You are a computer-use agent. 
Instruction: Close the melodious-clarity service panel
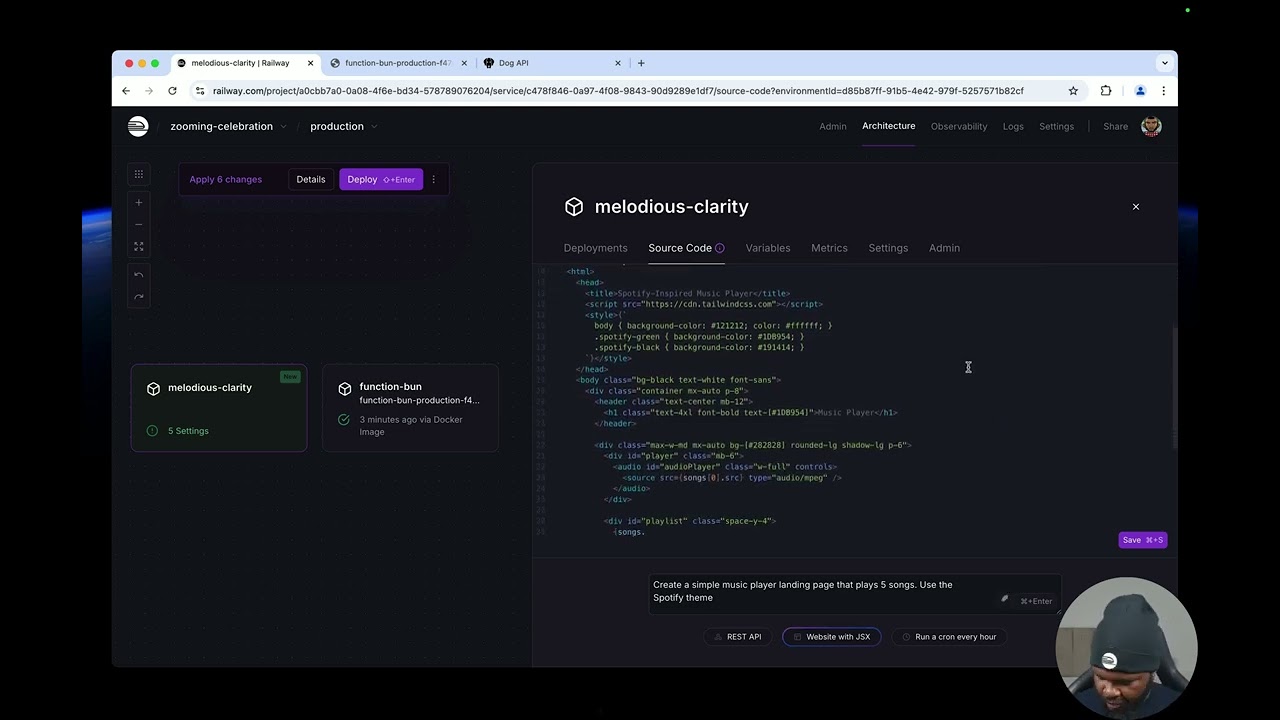[1136, 206]
